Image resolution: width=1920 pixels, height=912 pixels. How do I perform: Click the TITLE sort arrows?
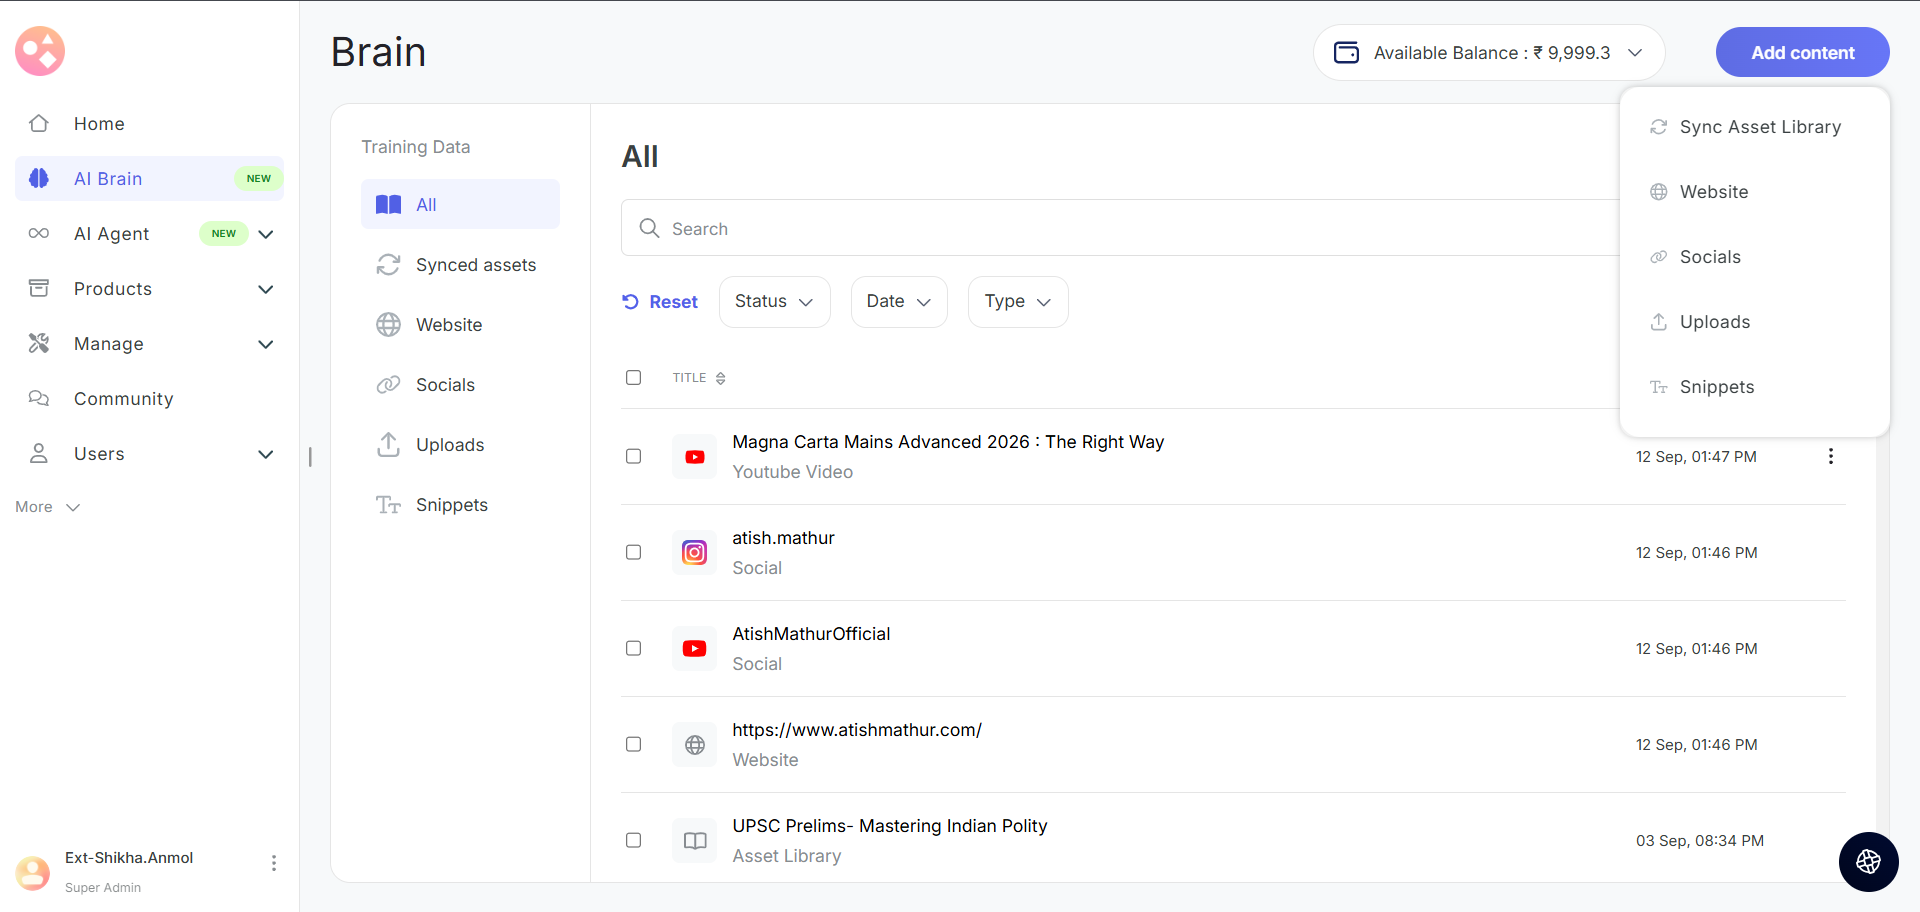720,378
